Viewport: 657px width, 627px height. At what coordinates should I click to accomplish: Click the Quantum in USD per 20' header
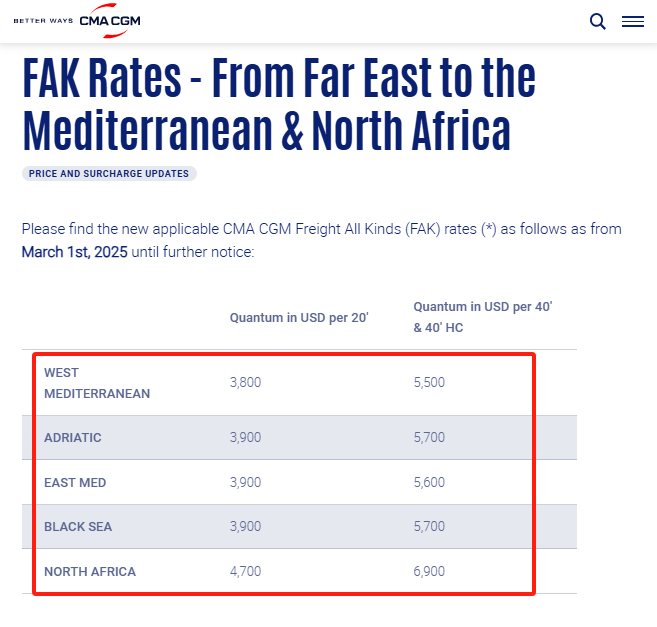299,318
